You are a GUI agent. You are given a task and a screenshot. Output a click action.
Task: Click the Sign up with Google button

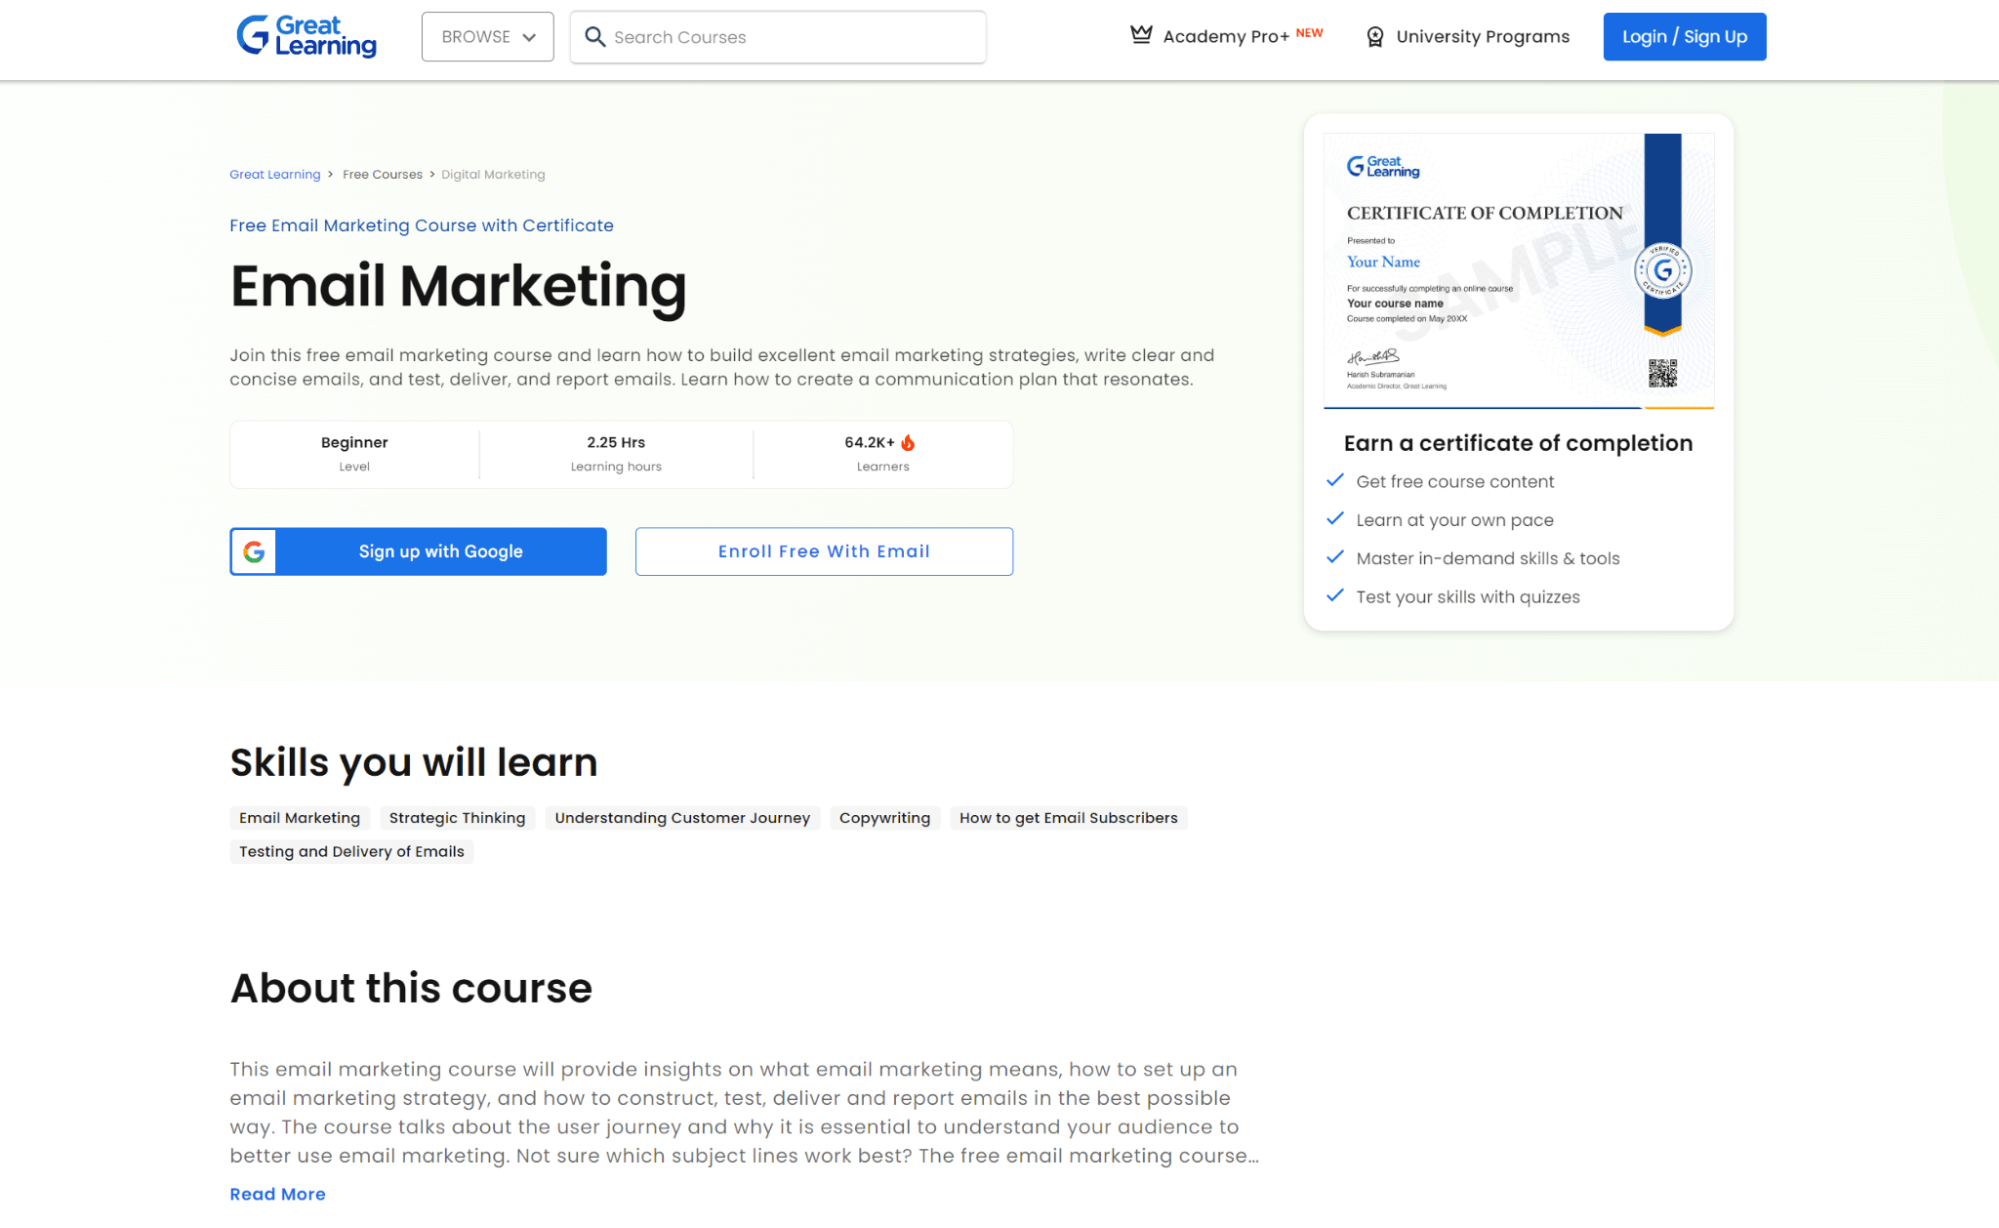(440, 551)
